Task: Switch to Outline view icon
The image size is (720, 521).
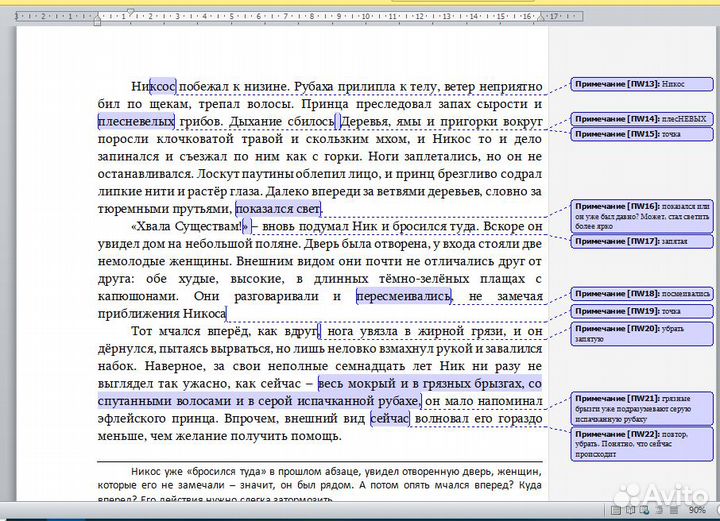Action: point(659,510)
